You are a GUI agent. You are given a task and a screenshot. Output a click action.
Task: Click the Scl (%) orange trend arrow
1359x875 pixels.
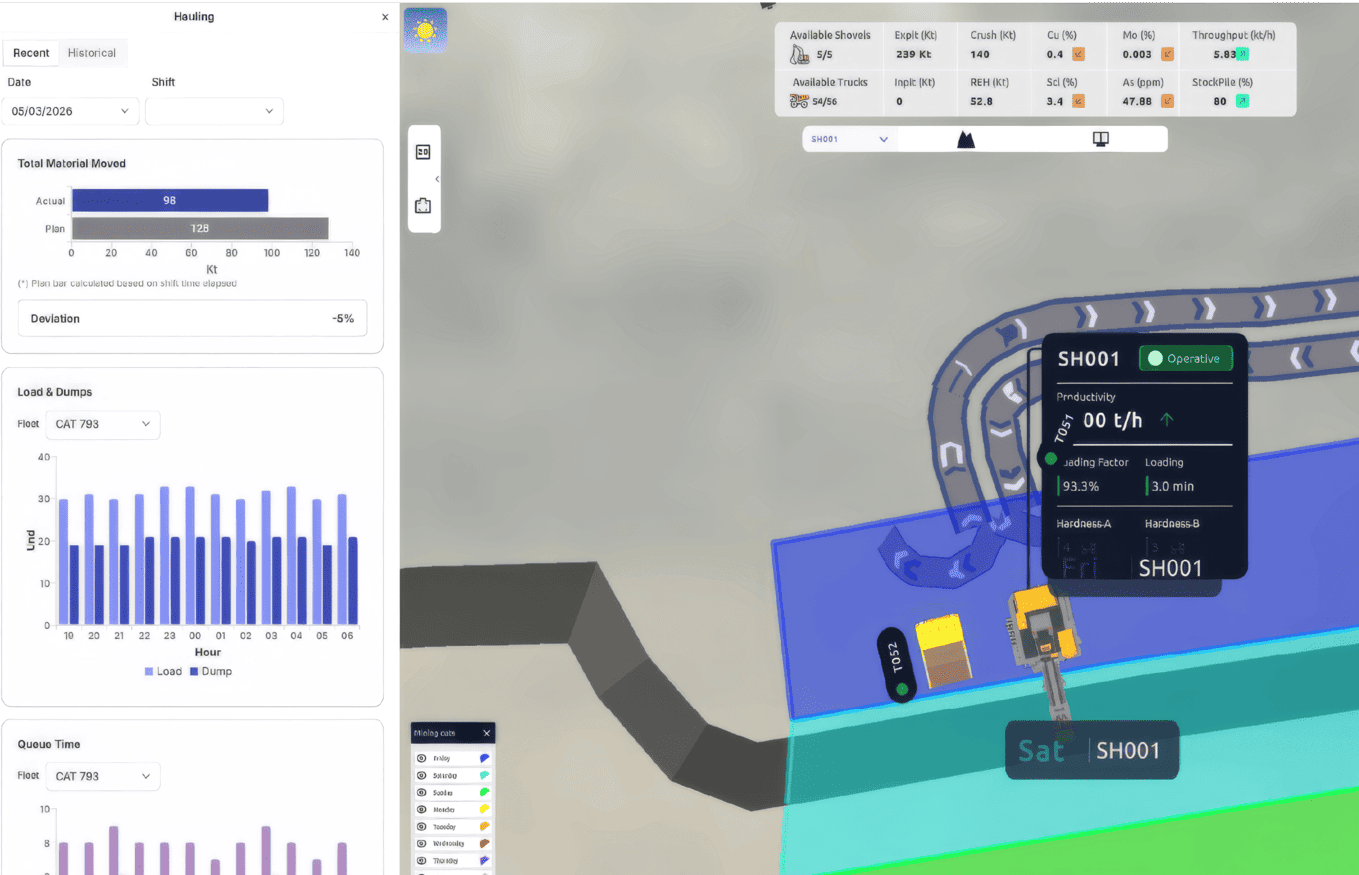(1079, 101)
